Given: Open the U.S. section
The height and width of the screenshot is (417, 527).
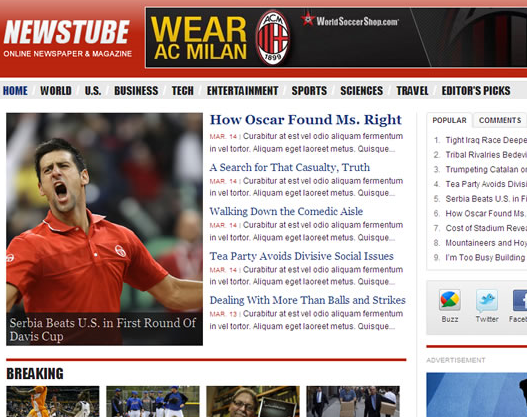Looking at the screenshot, I should (x=93, y=91).
